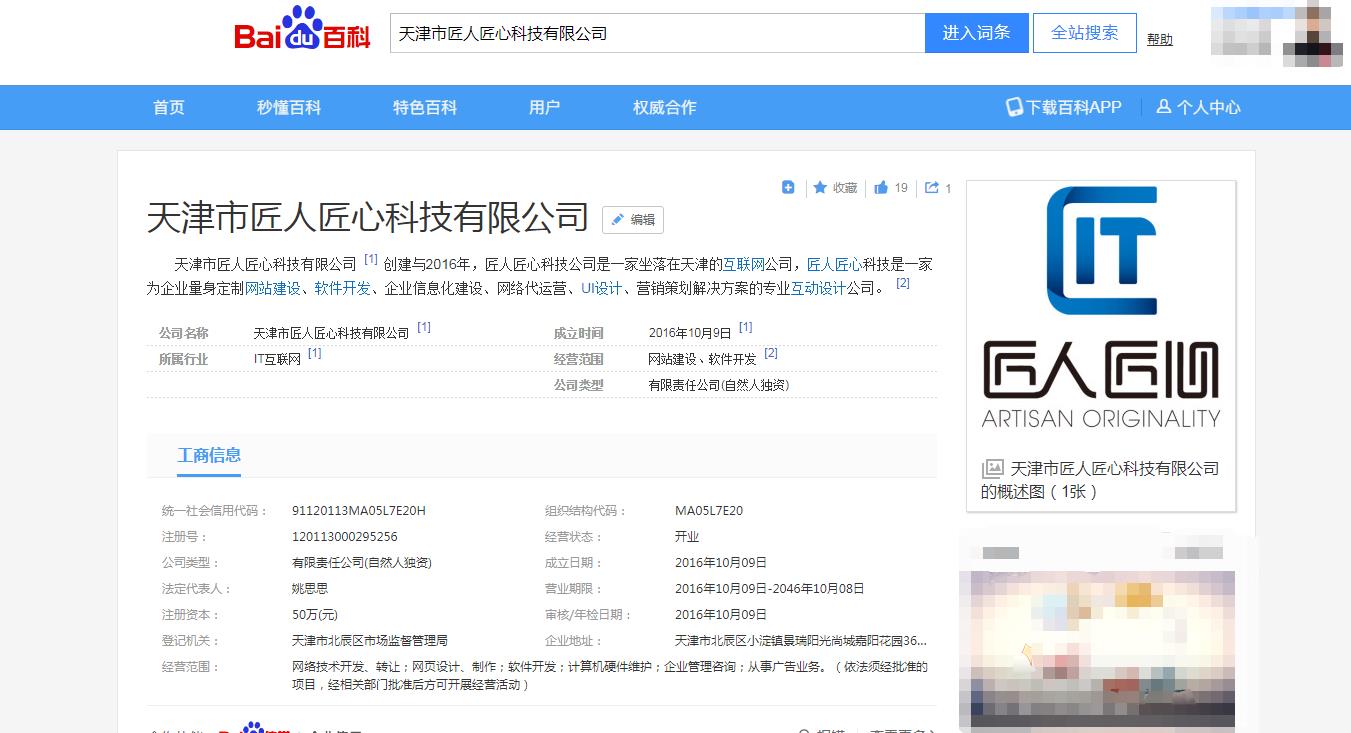Click the 收藏 star icon
This screenshot has width=1351, height=733.
[820, 187]
